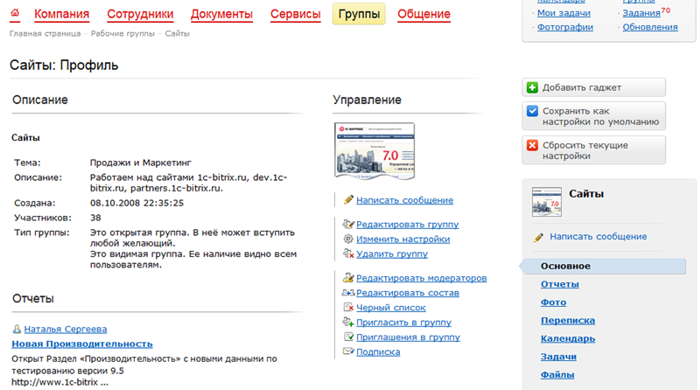The height and width of the screenshot is (390, 700).
Task: Open Новая Производительность report link
Action: coord(82,344)
